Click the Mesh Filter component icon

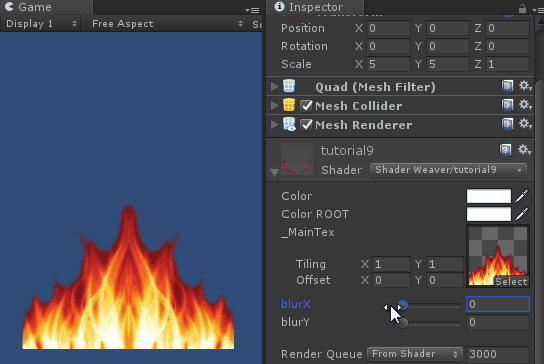(289, 86)
